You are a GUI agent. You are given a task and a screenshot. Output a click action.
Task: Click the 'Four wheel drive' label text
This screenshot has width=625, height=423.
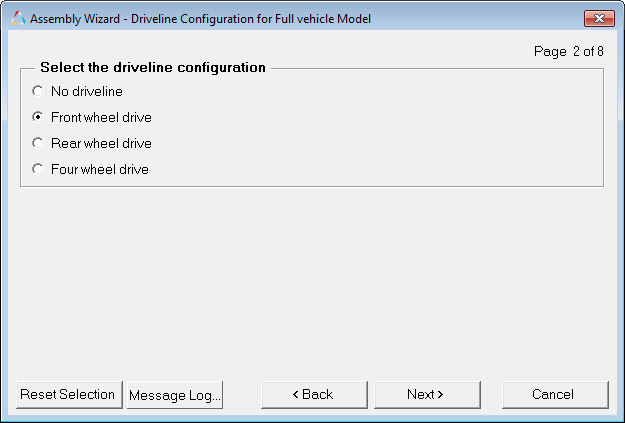point(99,169)
